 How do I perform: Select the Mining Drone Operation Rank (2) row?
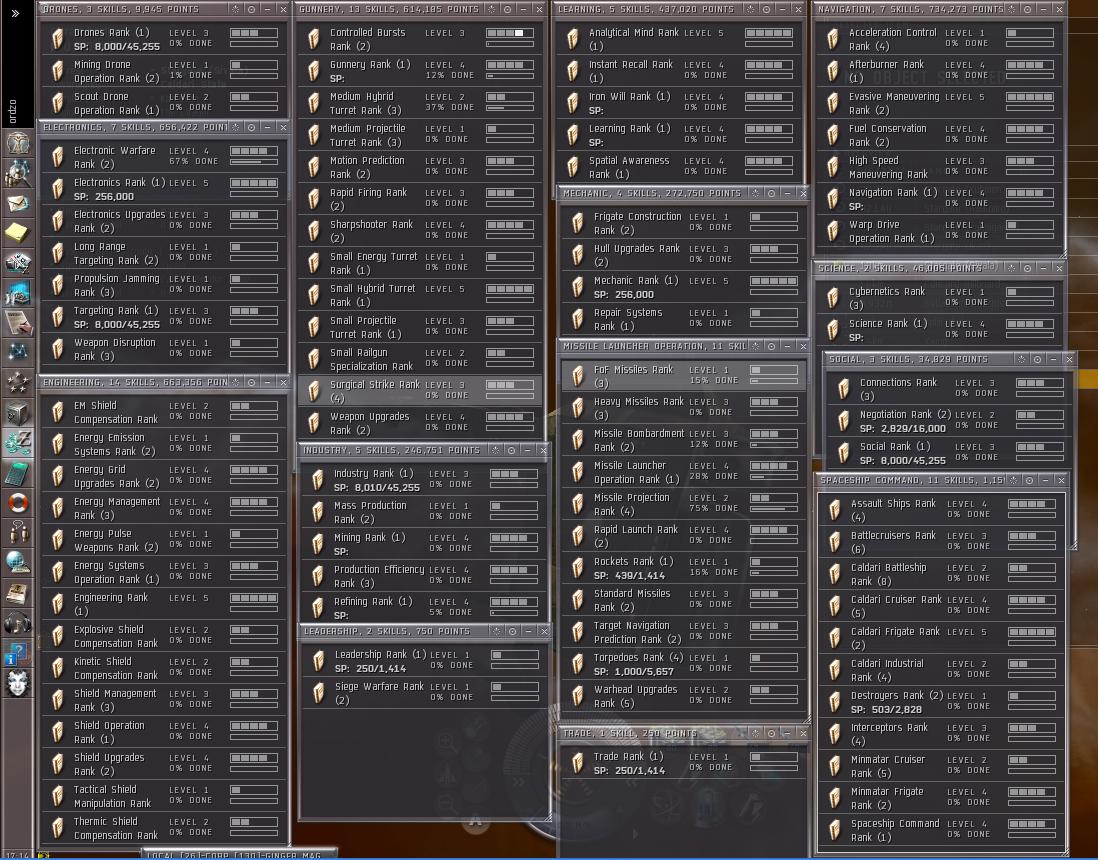pos(164,71)
